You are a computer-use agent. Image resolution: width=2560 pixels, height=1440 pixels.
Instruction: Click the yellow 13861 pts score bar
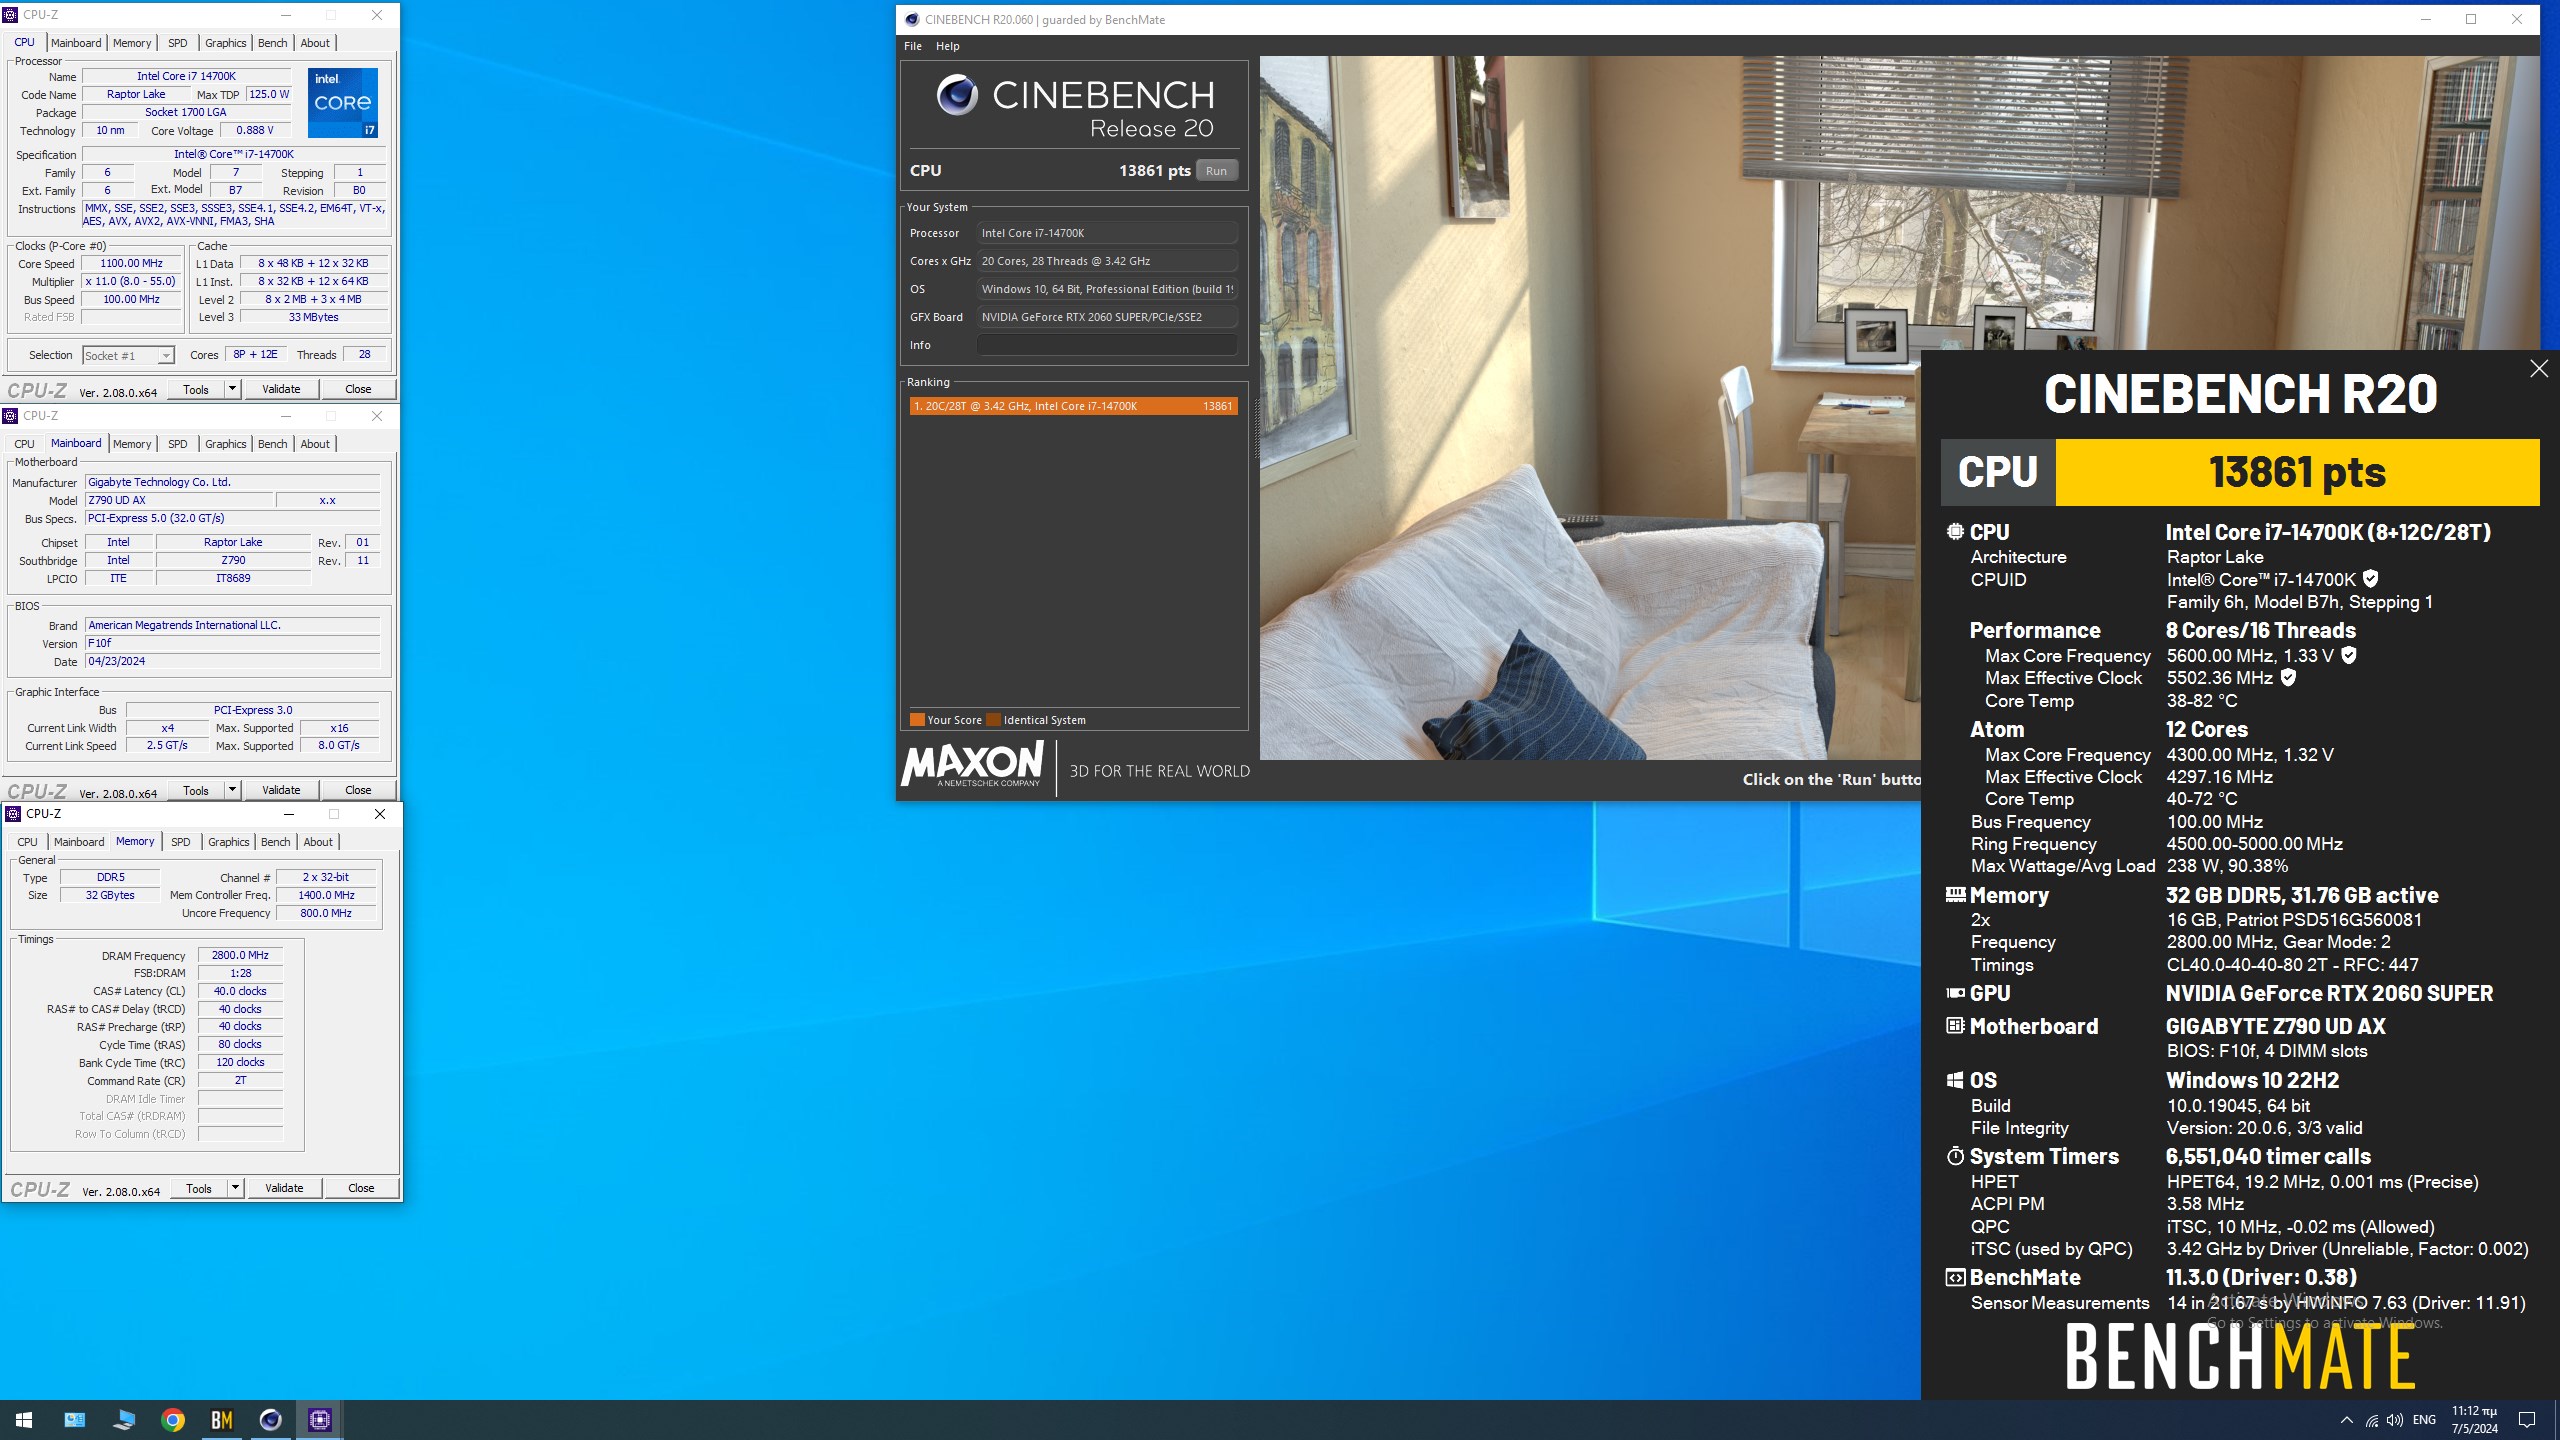[x=2297, y=472]
